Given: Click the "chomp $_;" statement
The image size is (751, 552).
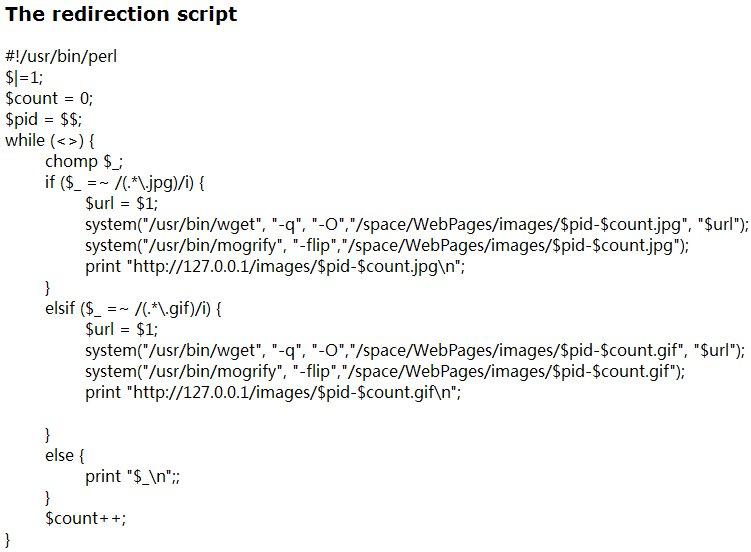Looking at the screenshot, I should 87,162.
